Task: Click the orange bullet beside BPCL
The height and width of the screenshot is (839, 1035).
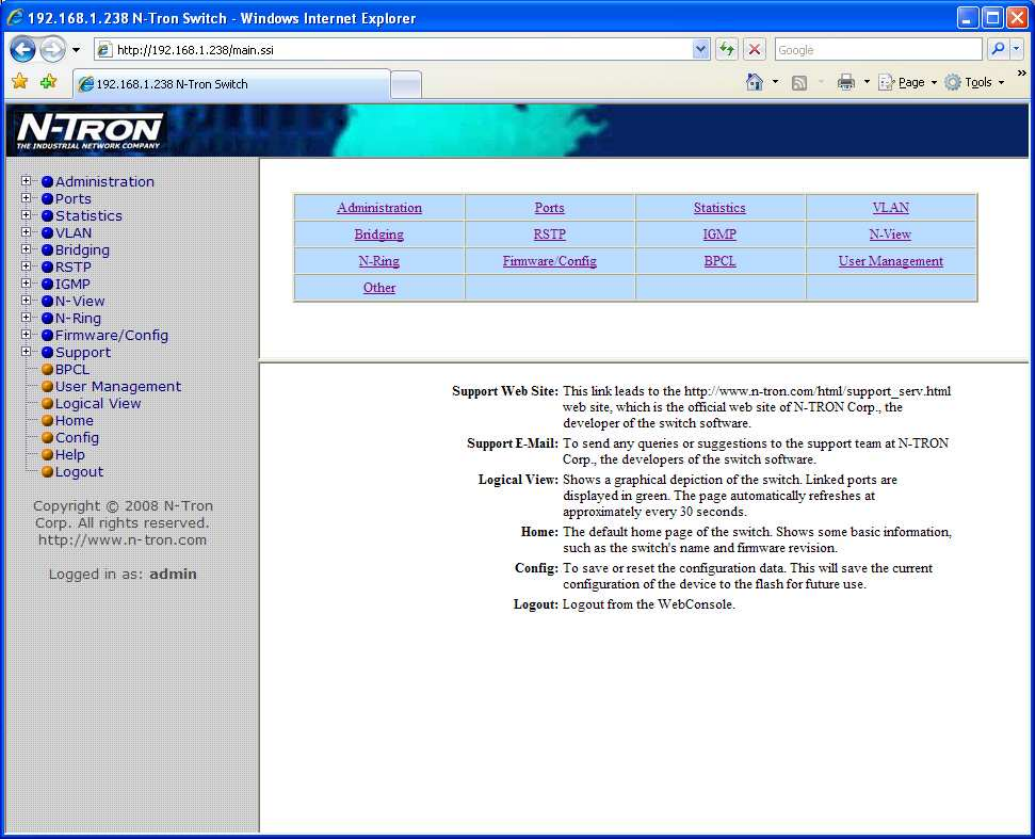Action: (47, 370)
